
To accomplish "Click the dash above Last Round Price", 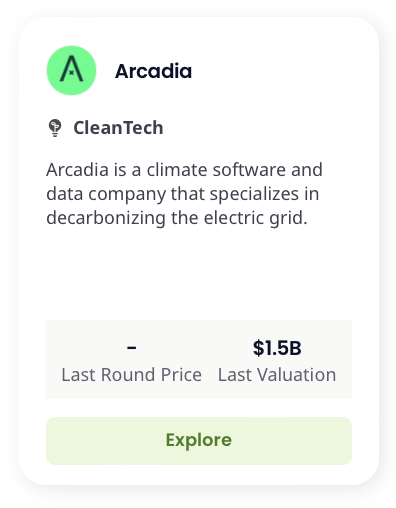I will (x=132, y=348).
